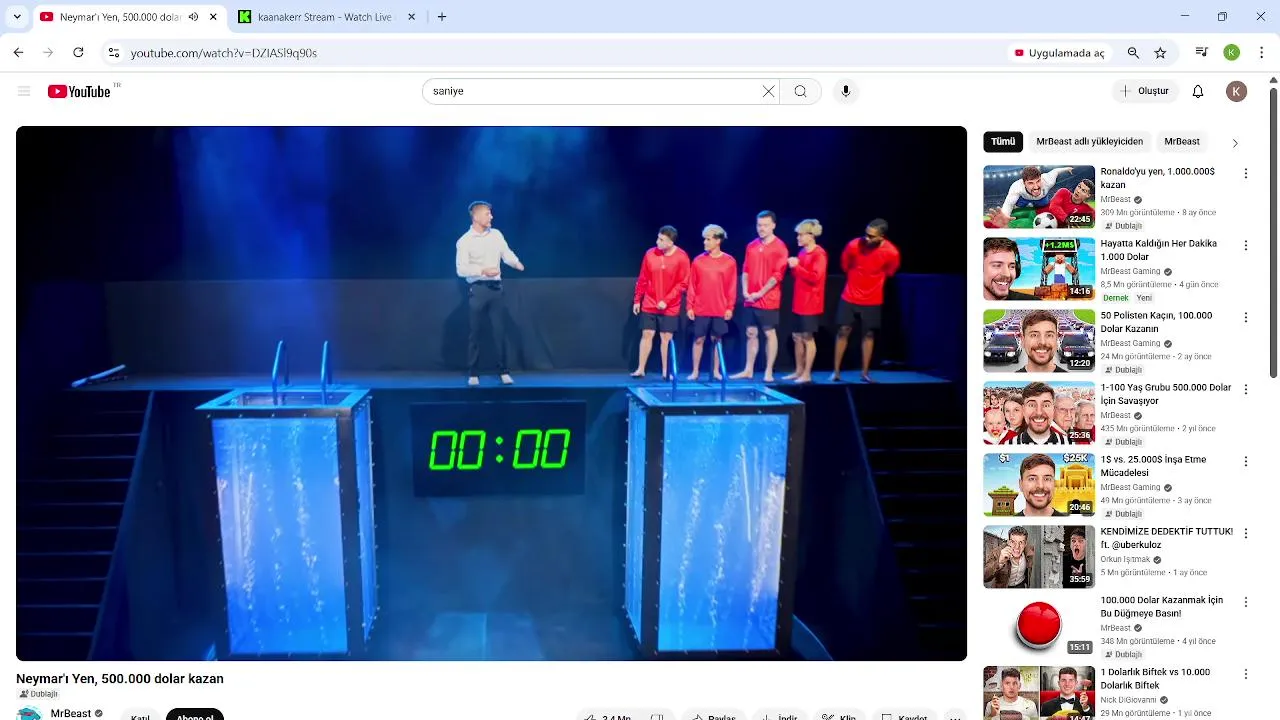Open options for 1 Dolarlık Biftek video
This screenshot has height=720, width=1280.
pyautogui.click(x=1246, y=674)
